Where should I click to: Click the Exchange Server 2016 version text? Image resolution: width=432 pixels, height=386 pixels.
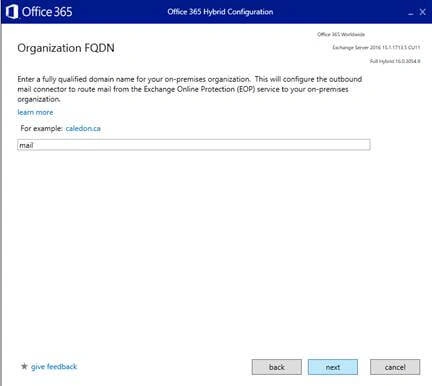tap(376, 48)
